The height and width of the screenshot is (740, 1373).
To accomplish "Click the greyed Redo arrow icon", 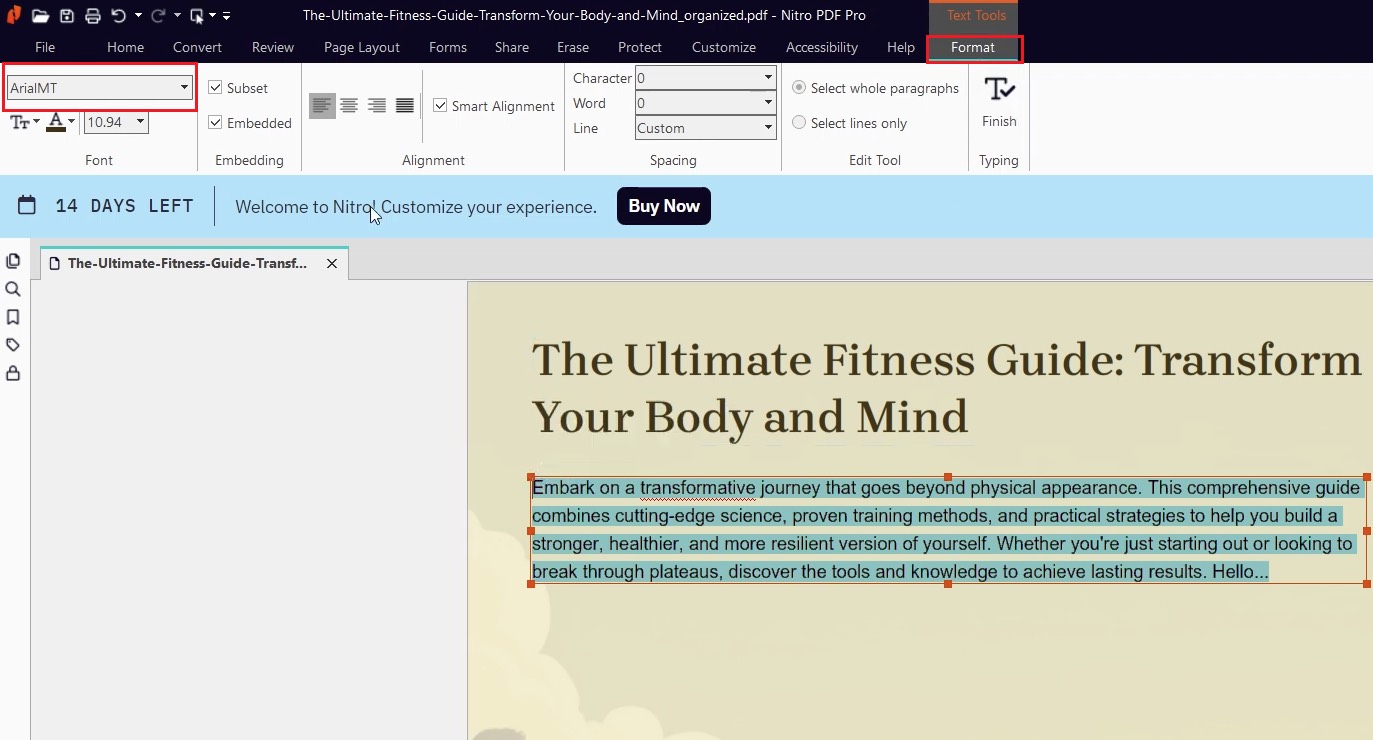I will (158, 16).
